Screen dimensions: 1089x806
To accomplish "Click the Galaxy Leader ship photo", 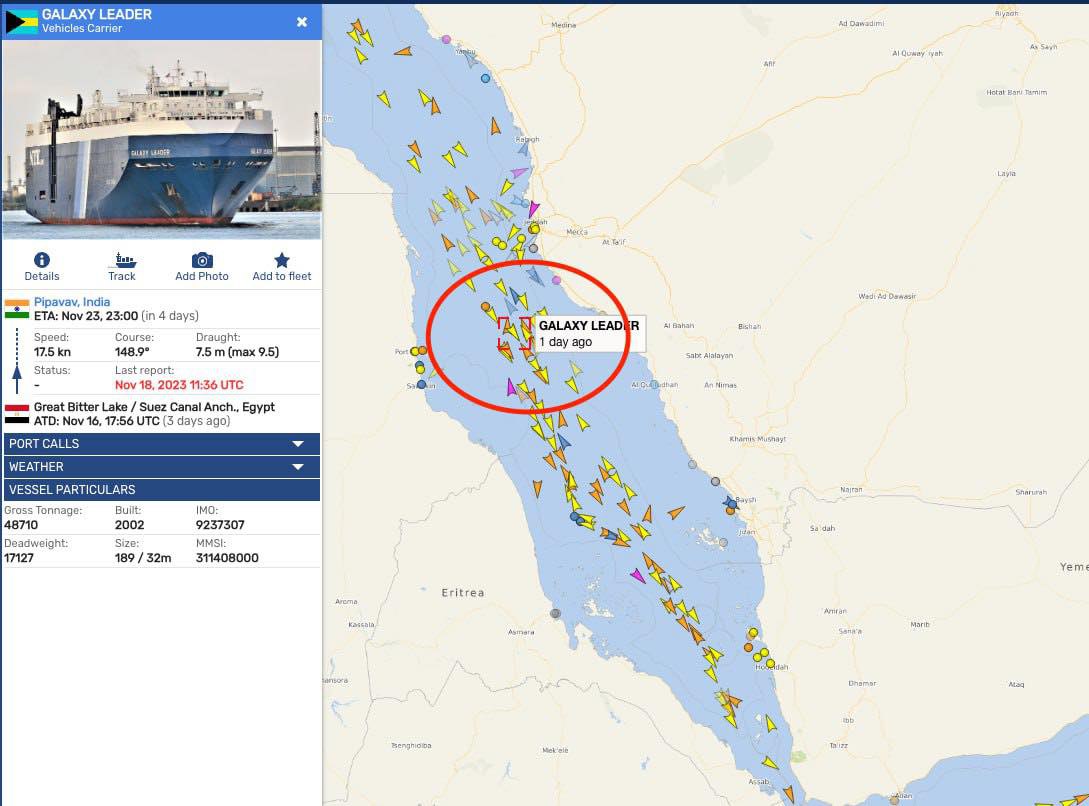I will pyautogui.click(x=162, y=140).
